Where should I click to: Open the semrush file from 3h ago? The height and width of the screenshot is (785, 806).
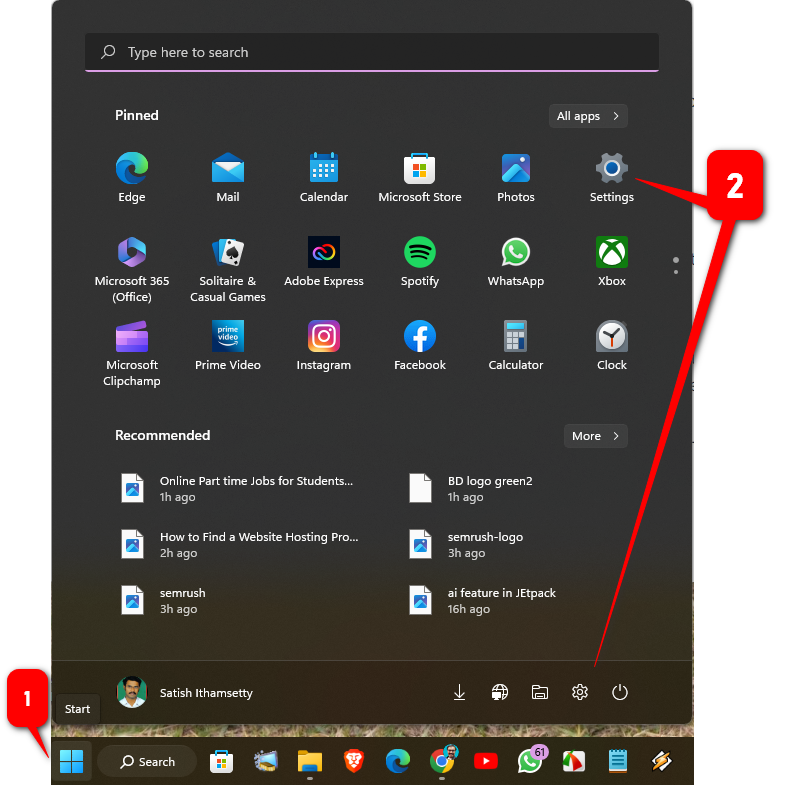click(x=163, y=600)
